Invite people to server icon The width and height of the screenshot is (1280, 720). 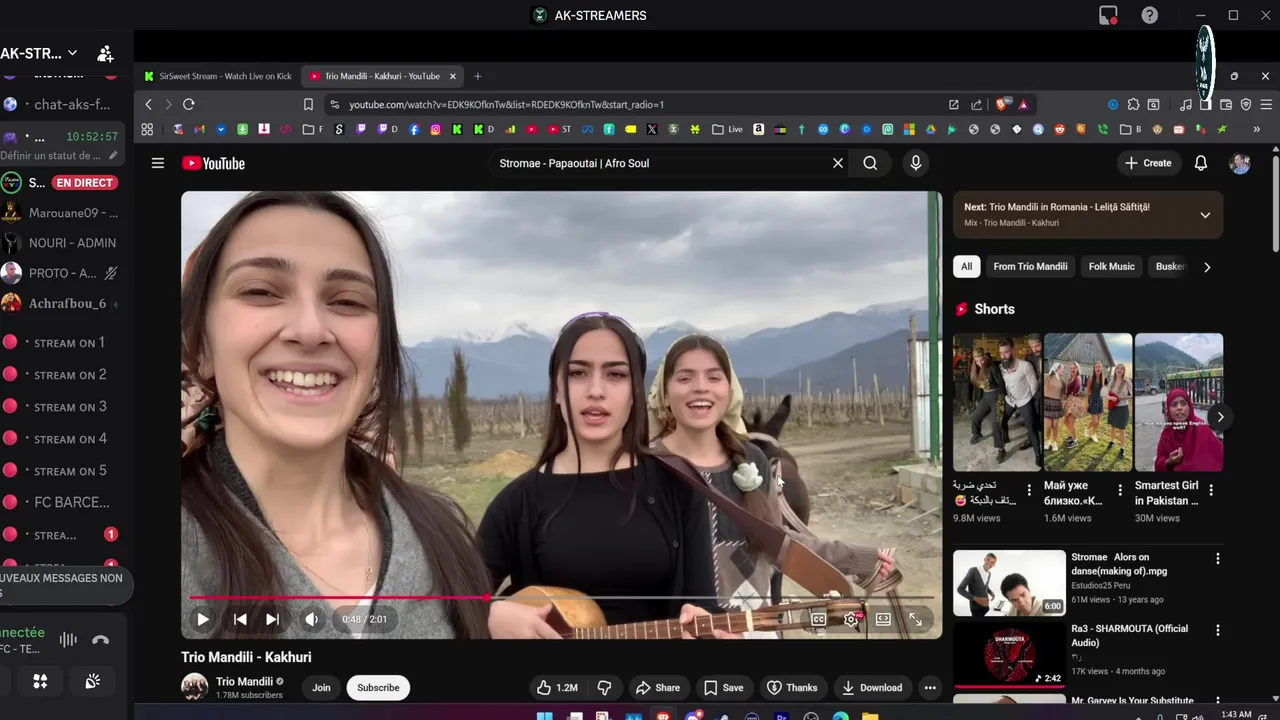(104, 54)
